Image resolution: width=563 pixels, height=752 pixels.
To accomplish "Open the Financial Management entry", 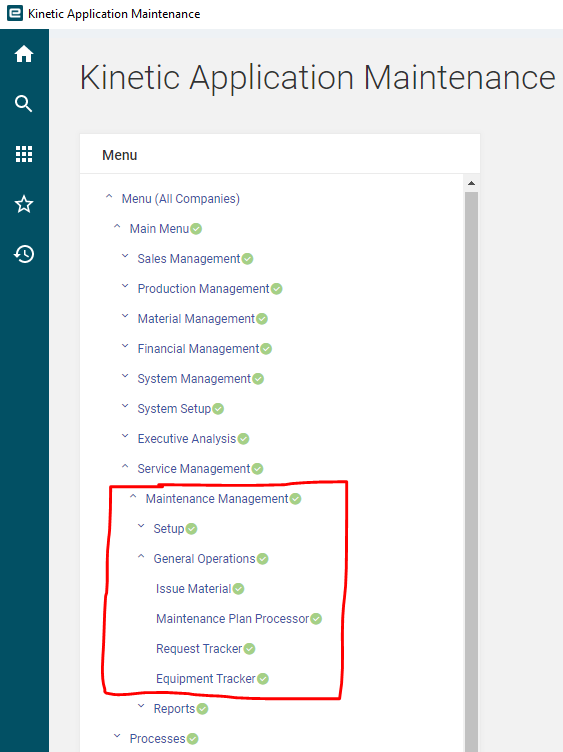I will pos(198,349).
